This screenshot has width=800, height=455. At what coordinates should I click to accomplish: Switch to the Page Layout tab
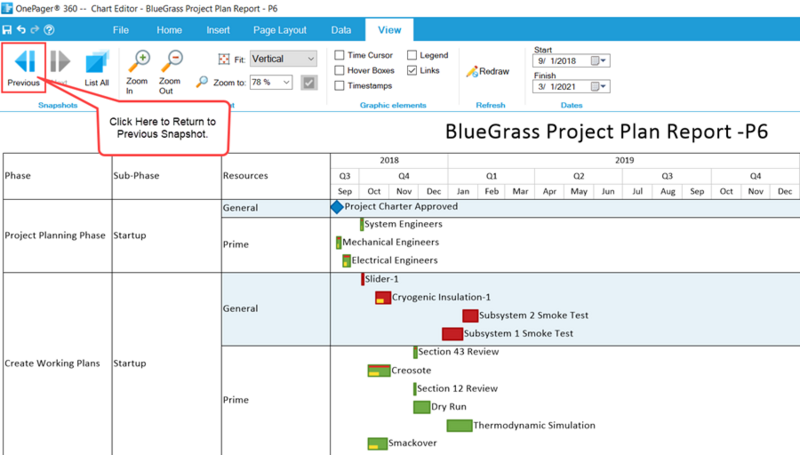(x=280, y=30)
